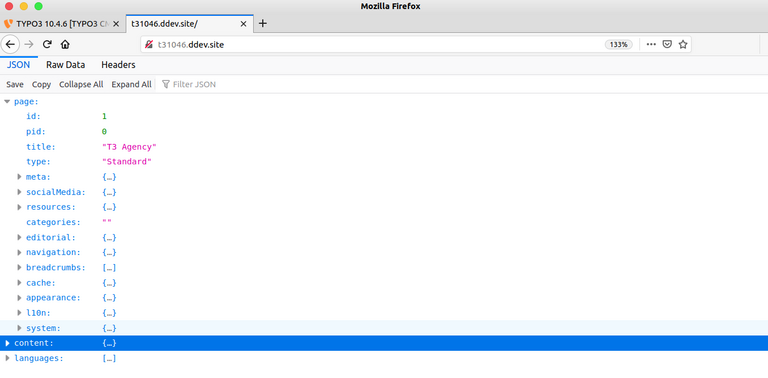
Task: Expand the meta node
Action: click(19, 177)
